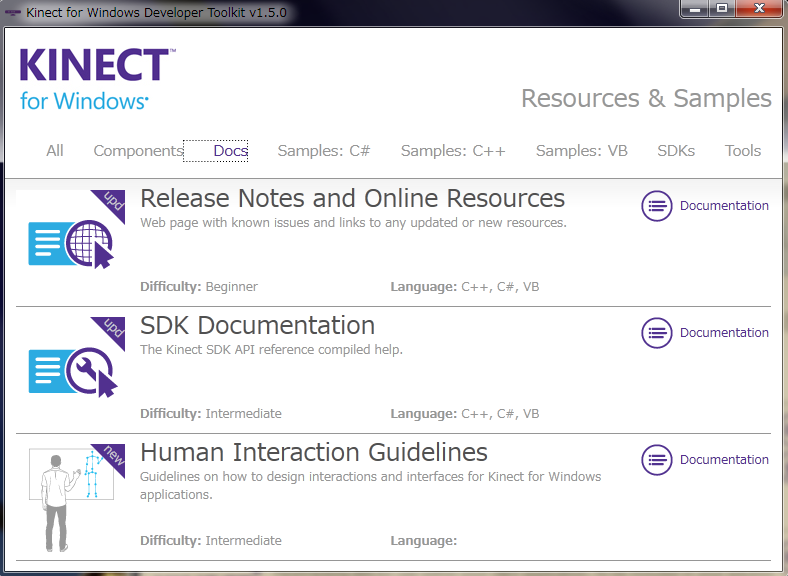
Task: Click the Kinect app icon in title bar
Action: coord(13,11)
